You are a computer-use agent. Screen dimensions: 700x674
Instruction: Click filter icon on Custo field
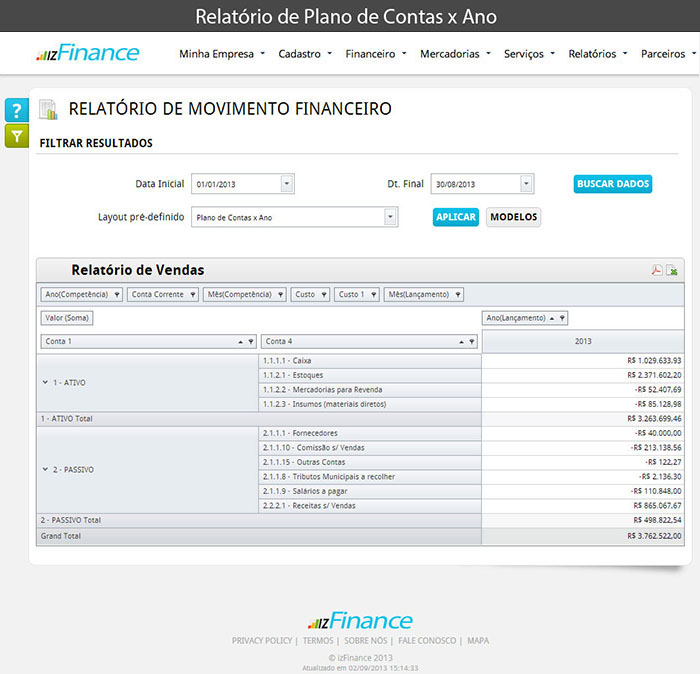[x=324, y=295]
